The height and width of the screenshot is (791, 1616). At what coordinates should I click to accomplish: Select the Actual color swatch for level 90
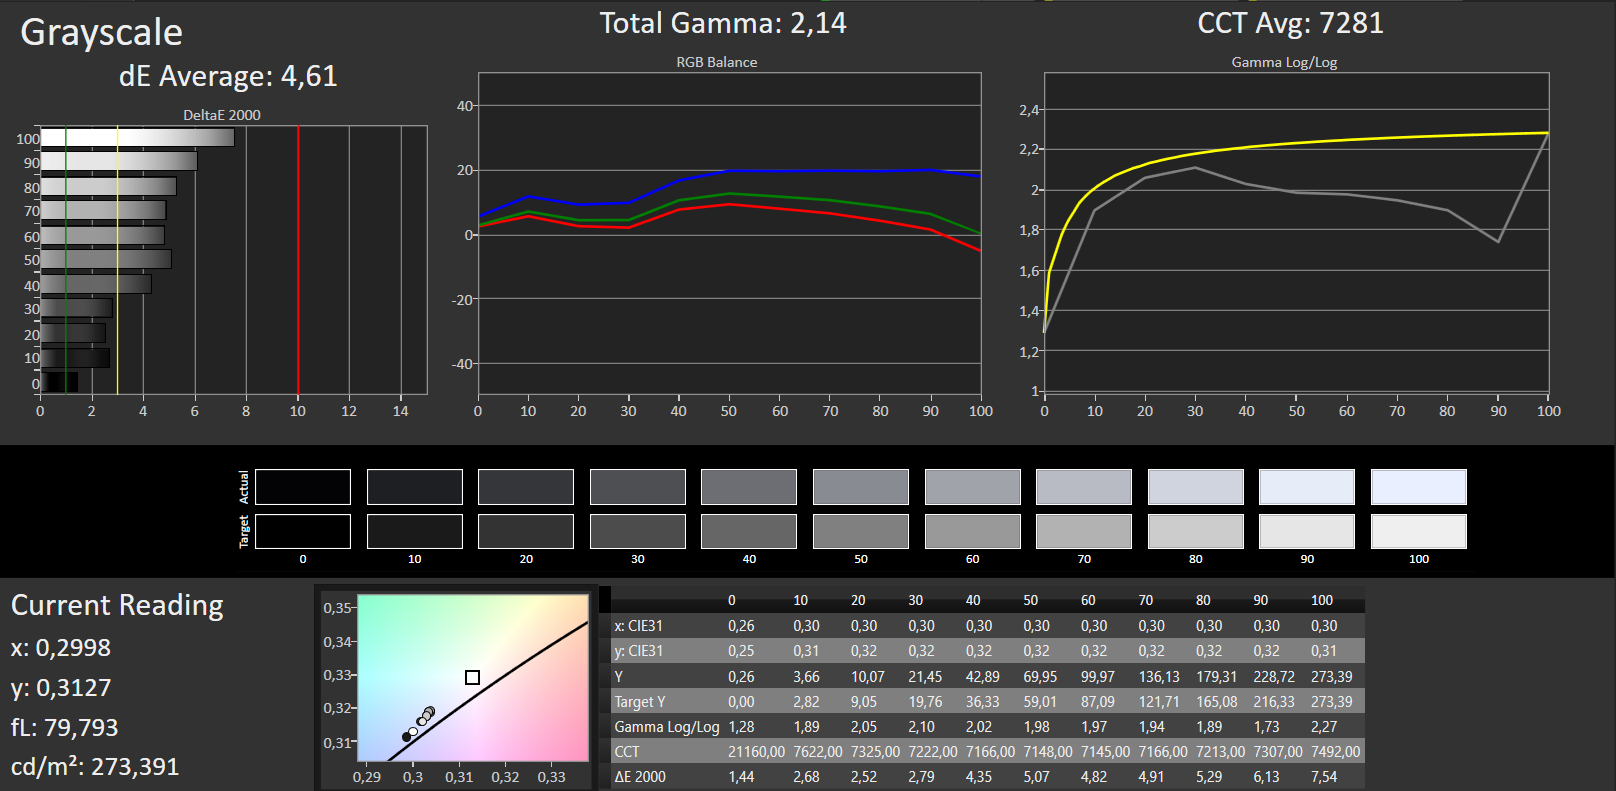coord(1307,487)
